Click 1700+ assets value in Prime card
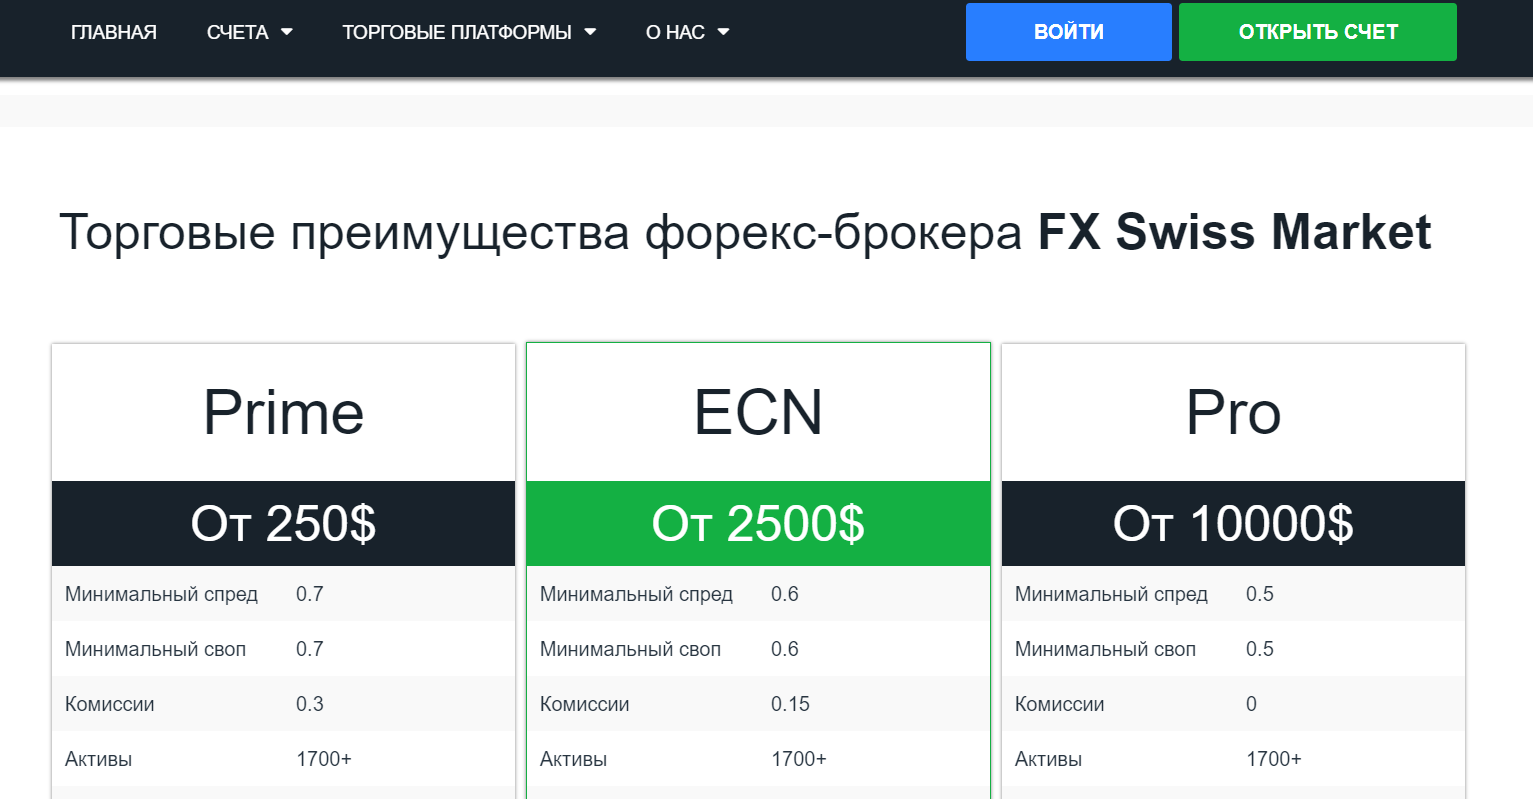 click(x=324, y=759)
